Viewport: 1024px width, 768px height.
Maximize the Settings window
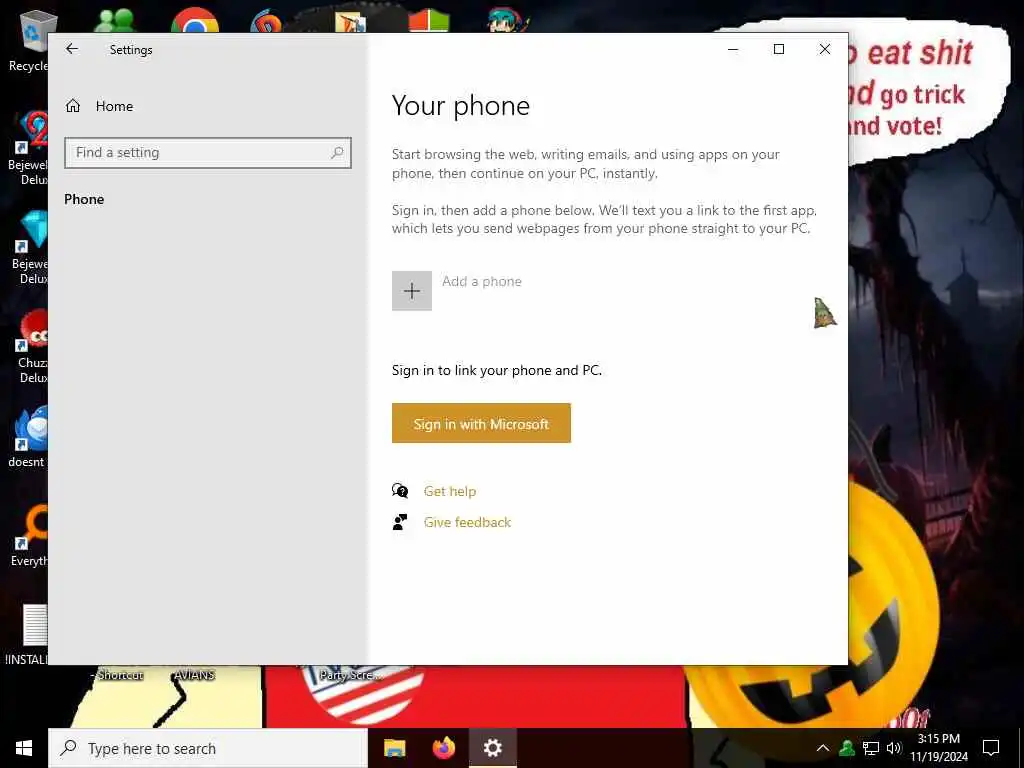tap(778, 49)
